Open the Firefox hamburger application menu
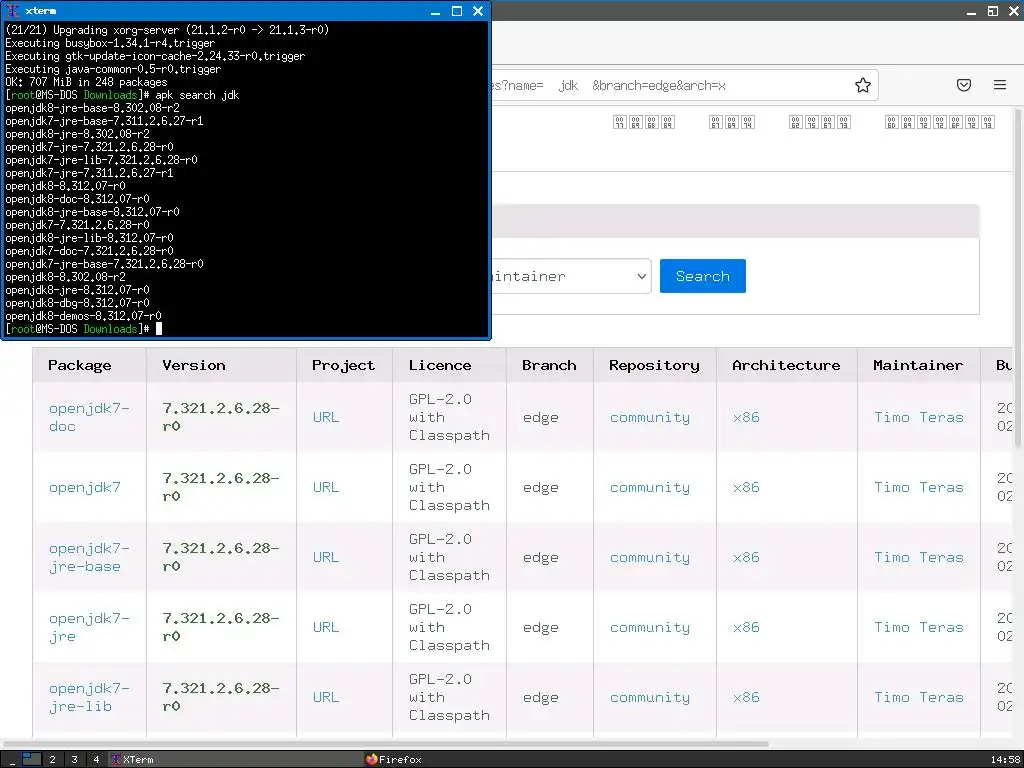Screen dimensions: 1024x768 [1000, 85]
